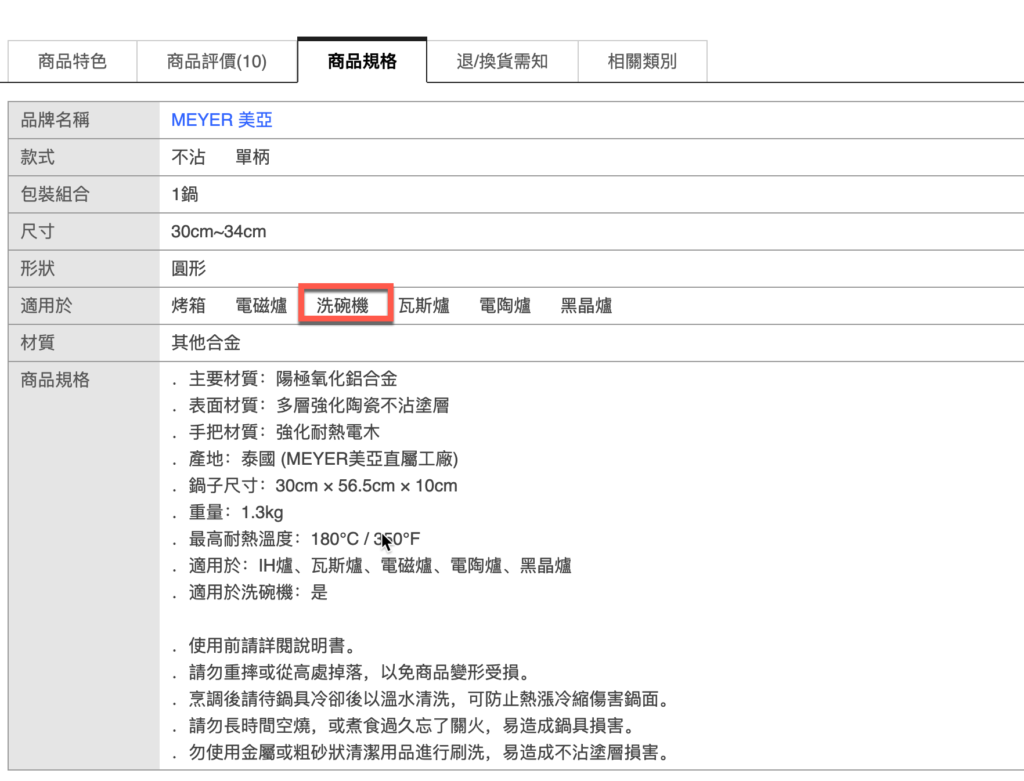
Task: Click the 30cm~34cm size value
Action: (218, 231)
